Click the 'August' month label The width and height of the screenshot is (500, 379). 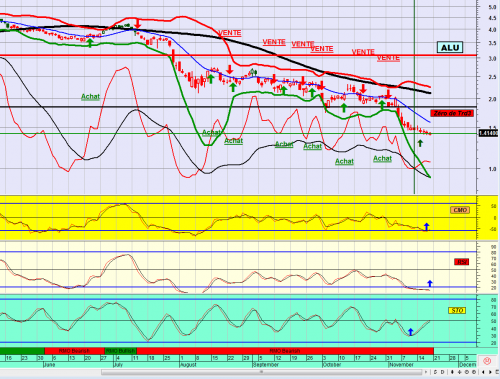[x=188, y=365]
